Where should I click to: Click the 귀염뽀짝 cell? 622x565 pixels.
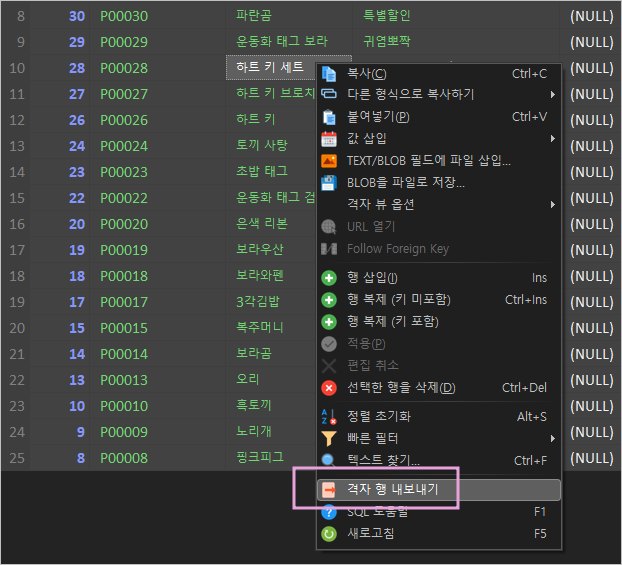click(456, 42)
